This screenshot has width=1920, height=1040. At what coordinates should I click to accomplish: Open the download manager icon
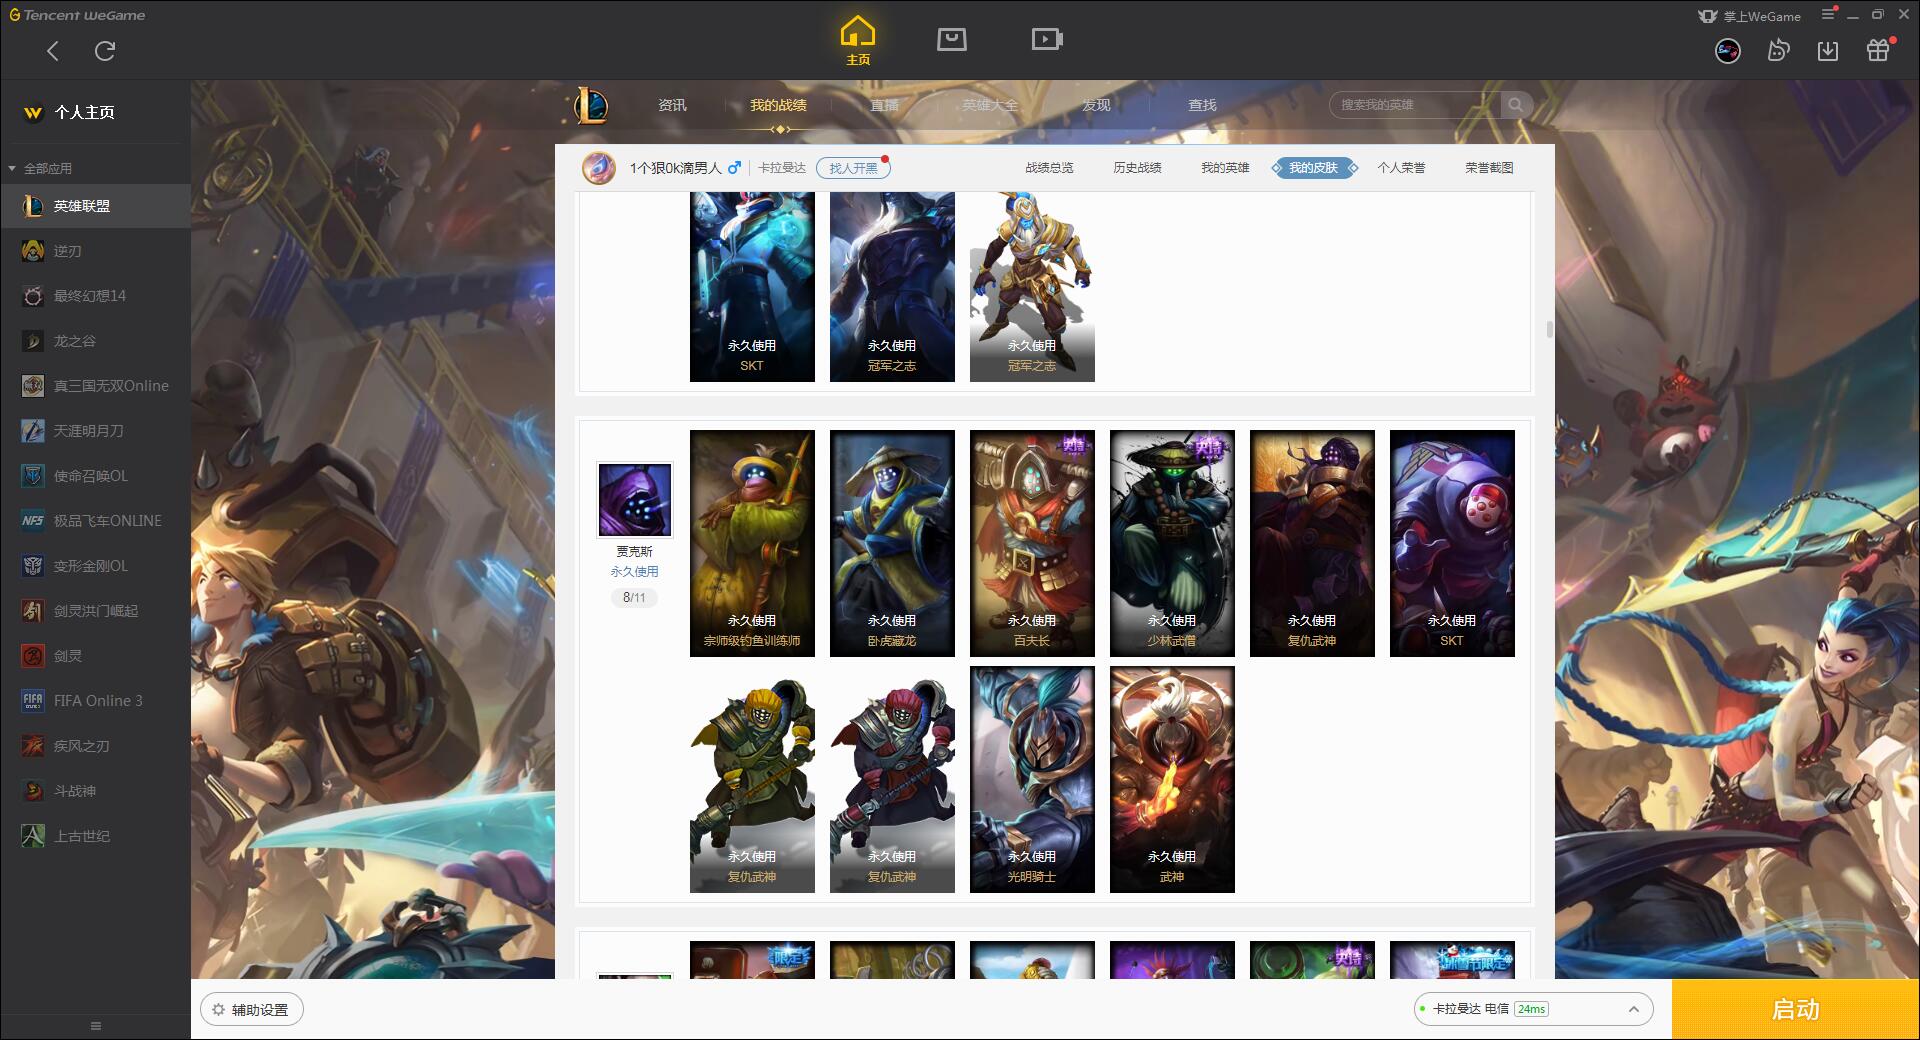1827,50
